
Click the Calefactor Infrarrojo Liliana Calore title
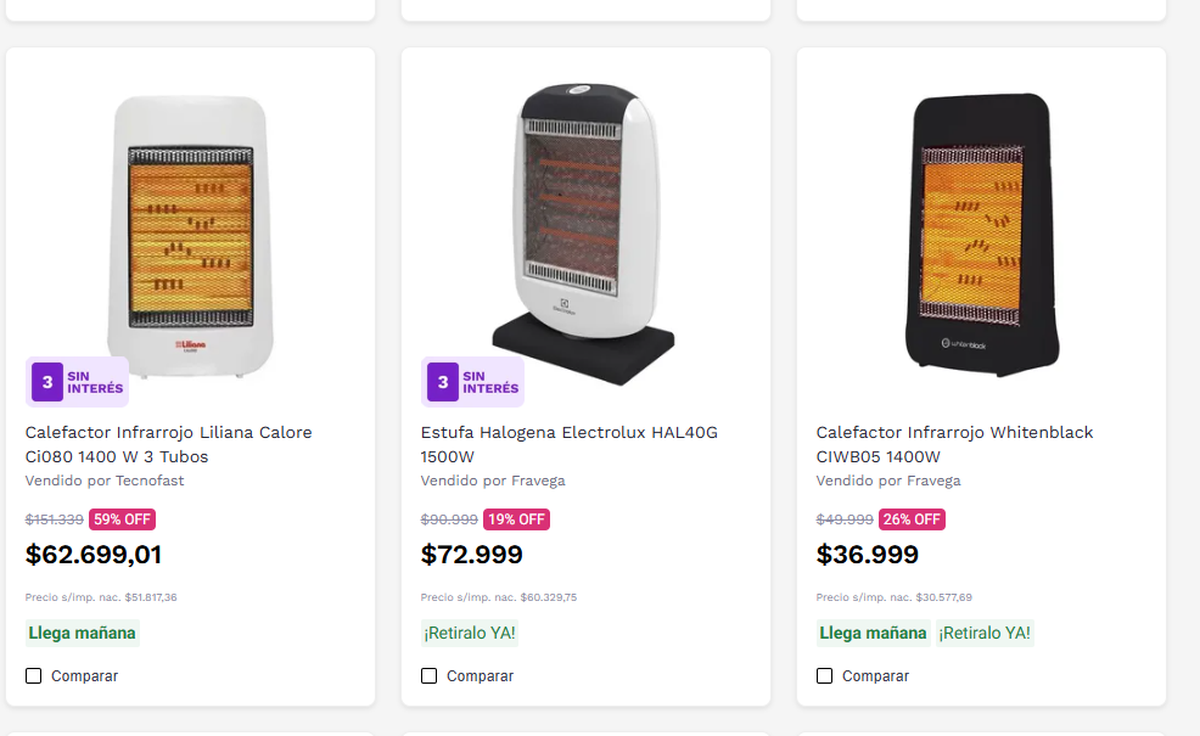[168, 444]
